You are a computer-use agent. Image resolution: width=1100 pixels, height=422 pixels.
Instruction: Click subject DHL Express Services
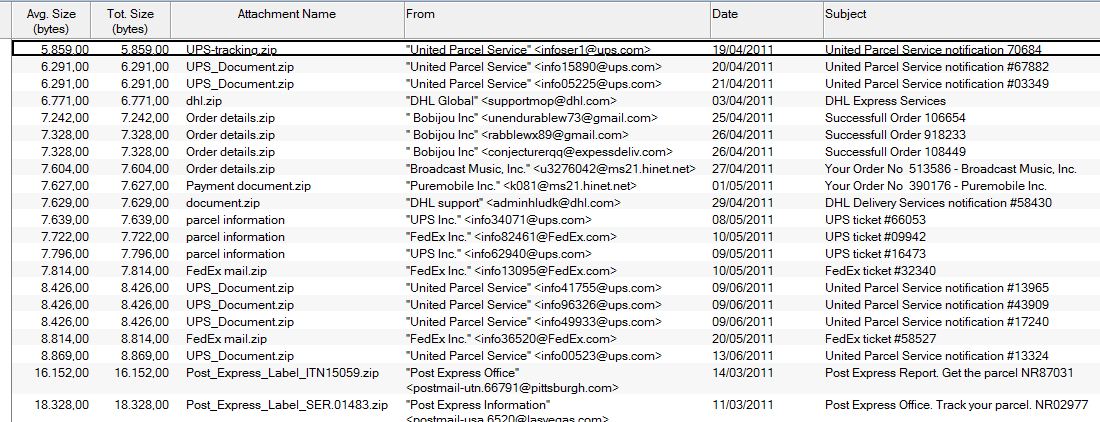(x=885, y=101)
